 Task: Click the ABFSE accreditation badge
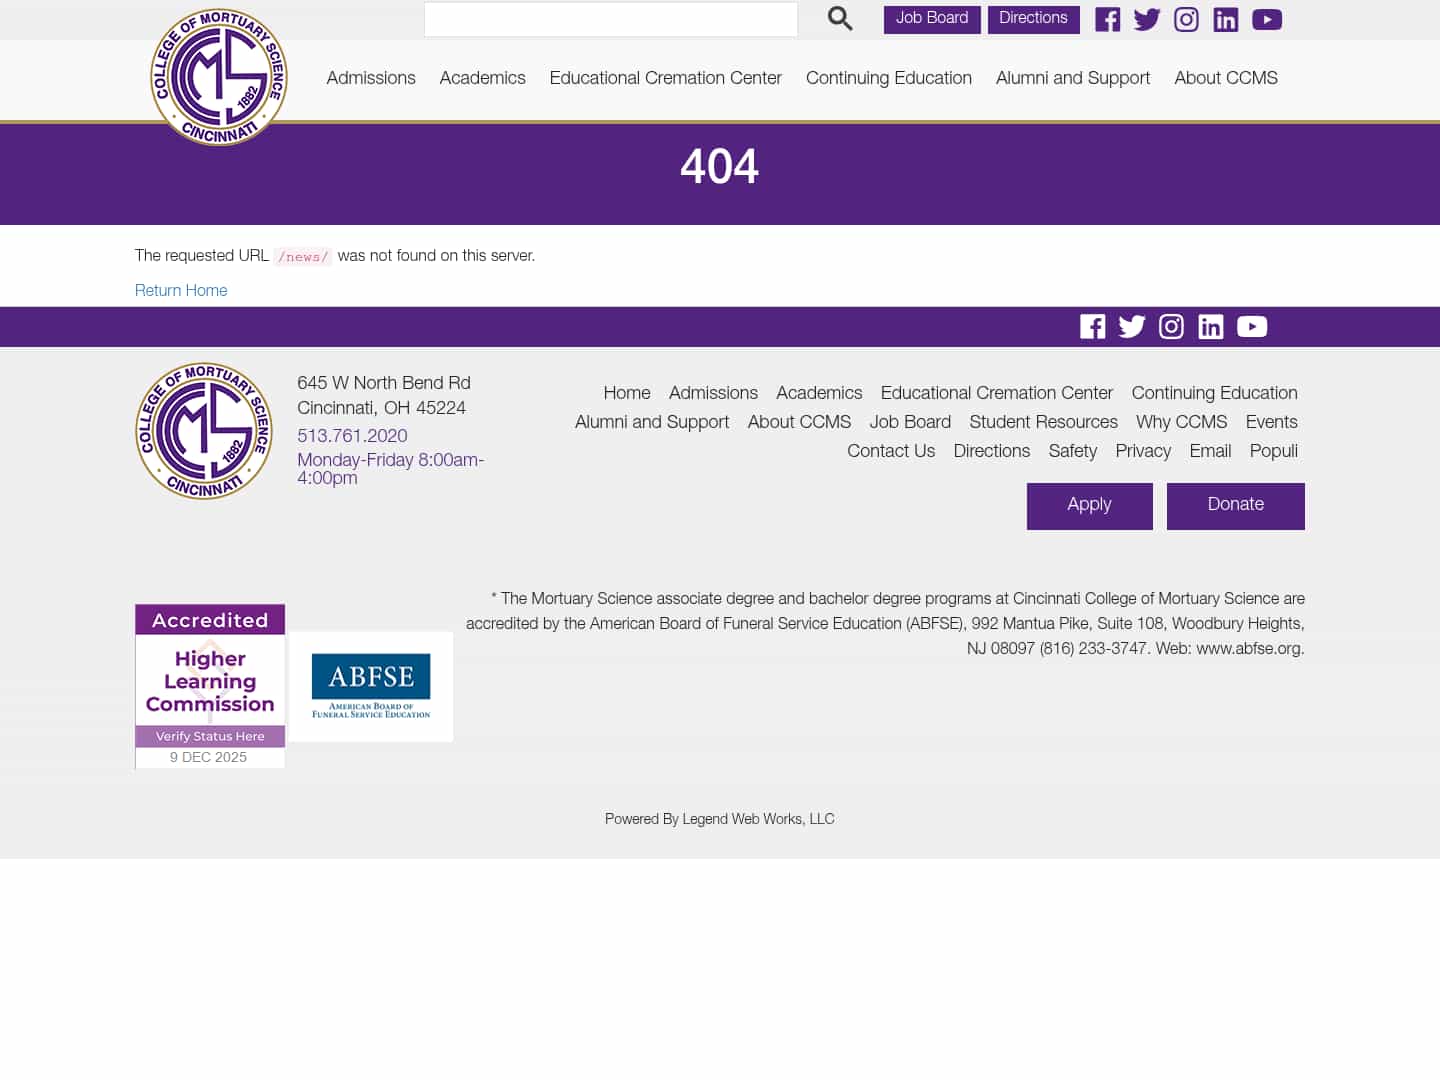(371, 686)
